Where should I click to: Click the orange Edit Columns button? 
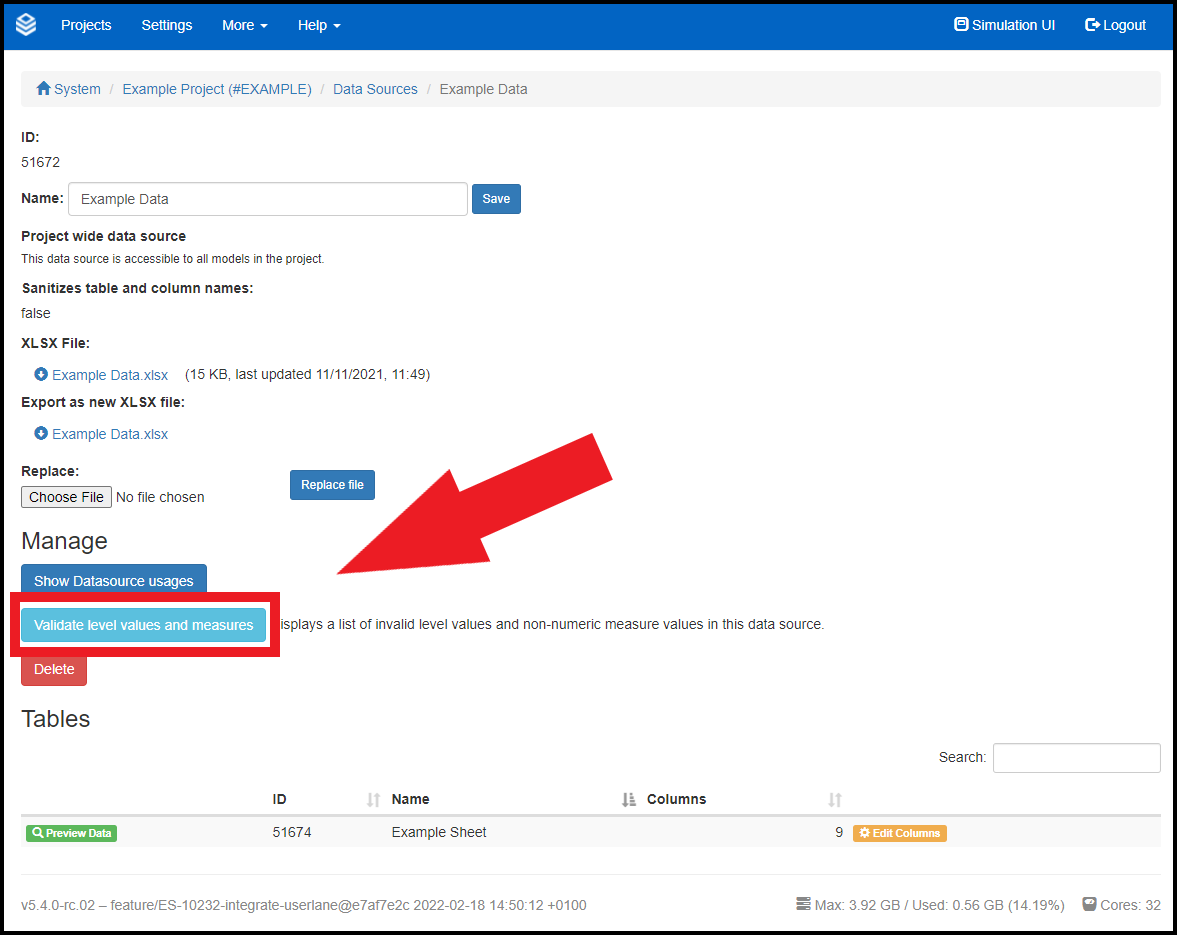click(899, 833)
